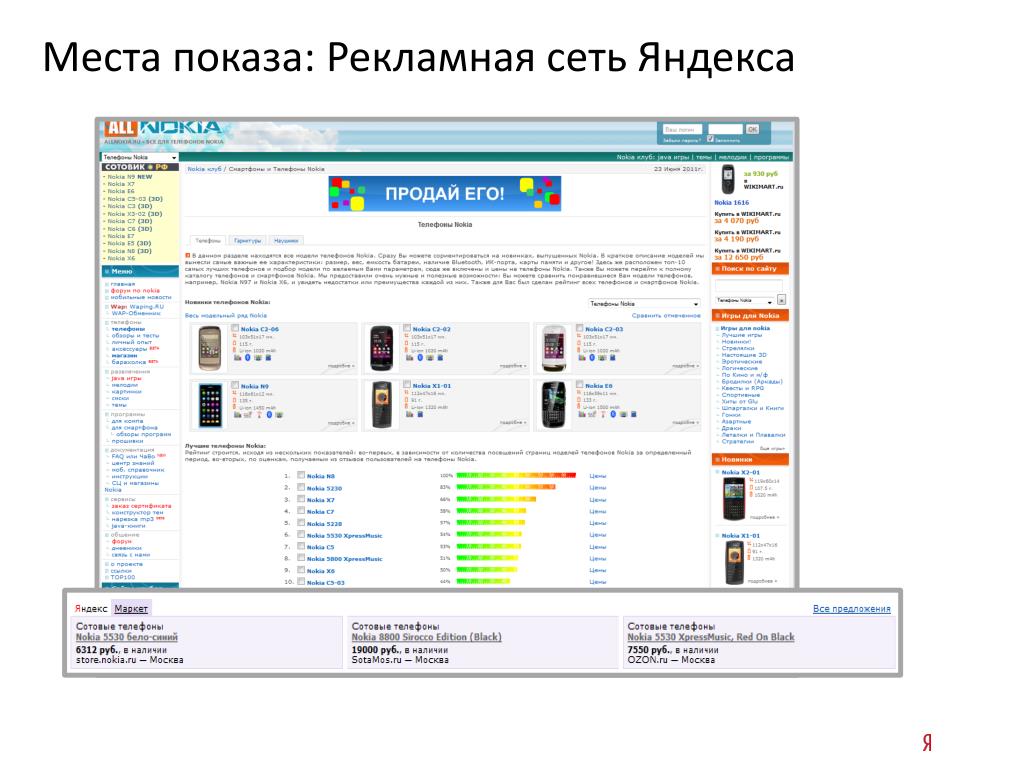The image size is (1024, 768).
Task: View the Nokia N9 phone image
Action: click(210, 406)
